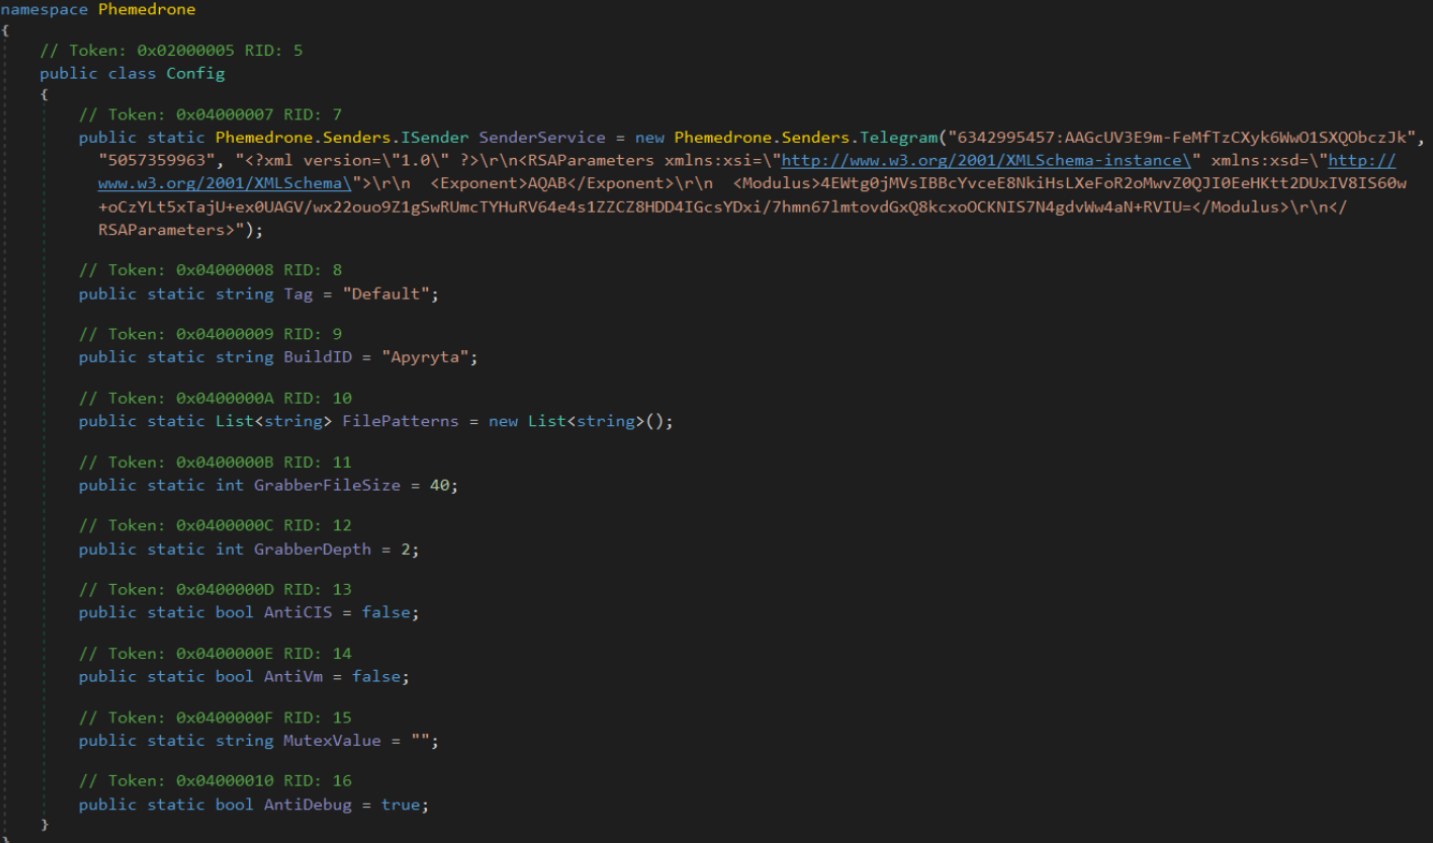Screen dimensions: 1433x843
Task: Select the AntiVm field name
Action: 293,676
